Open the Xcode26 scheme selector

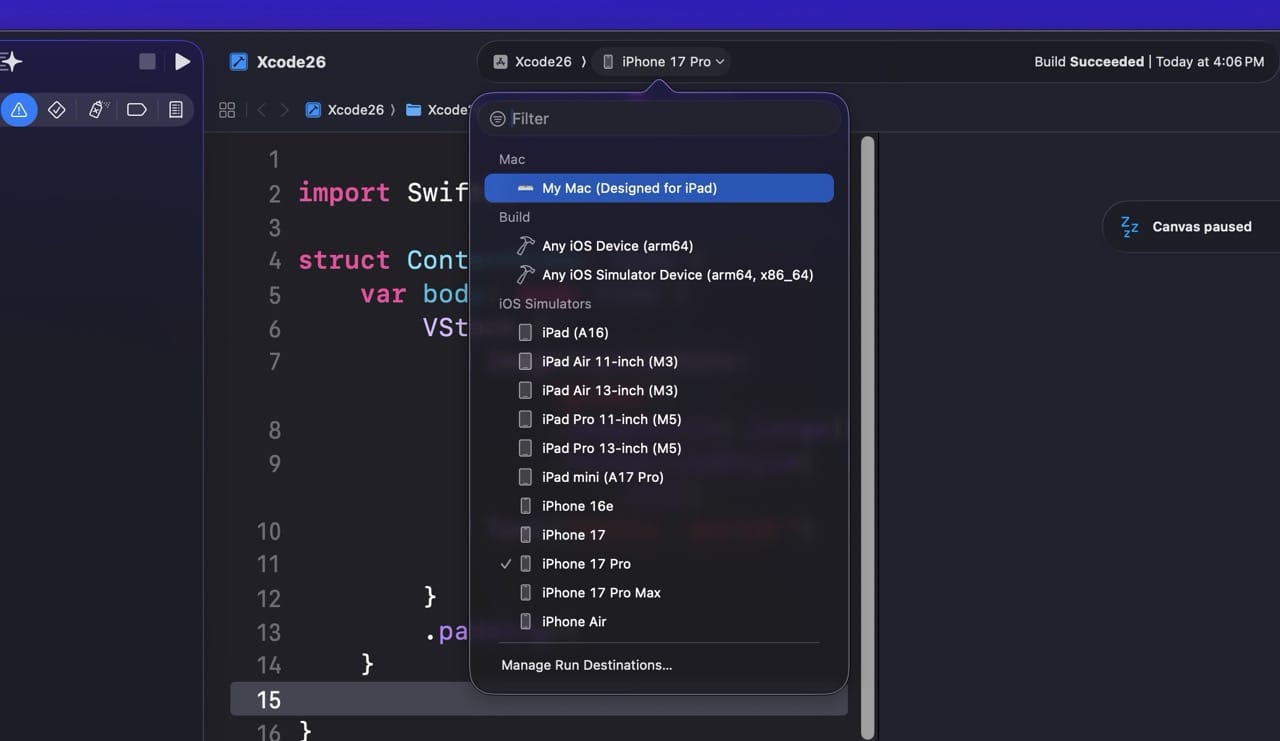[x=533, y=62]
